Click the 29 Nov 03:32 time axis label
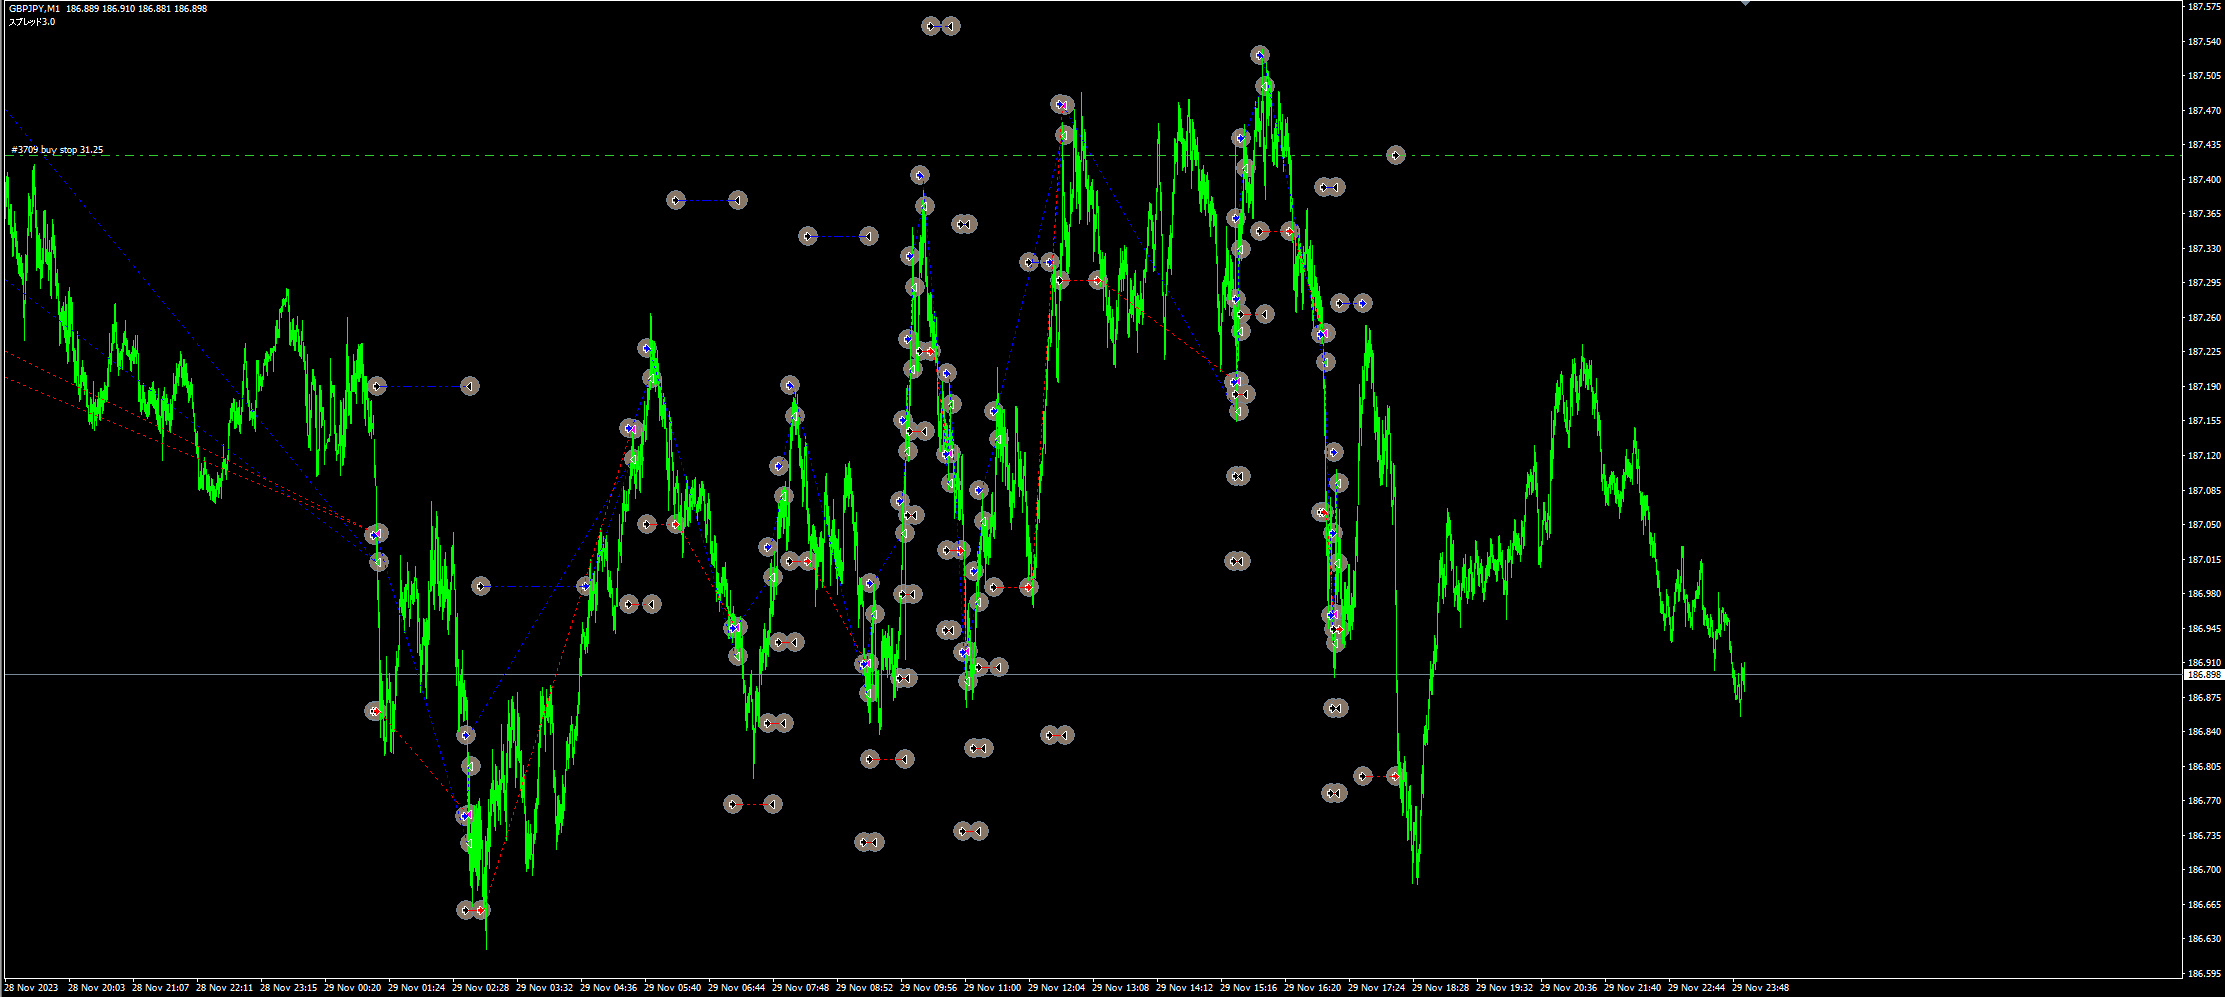This screenshot has height=997, width=2225. (x=545, y=988)
